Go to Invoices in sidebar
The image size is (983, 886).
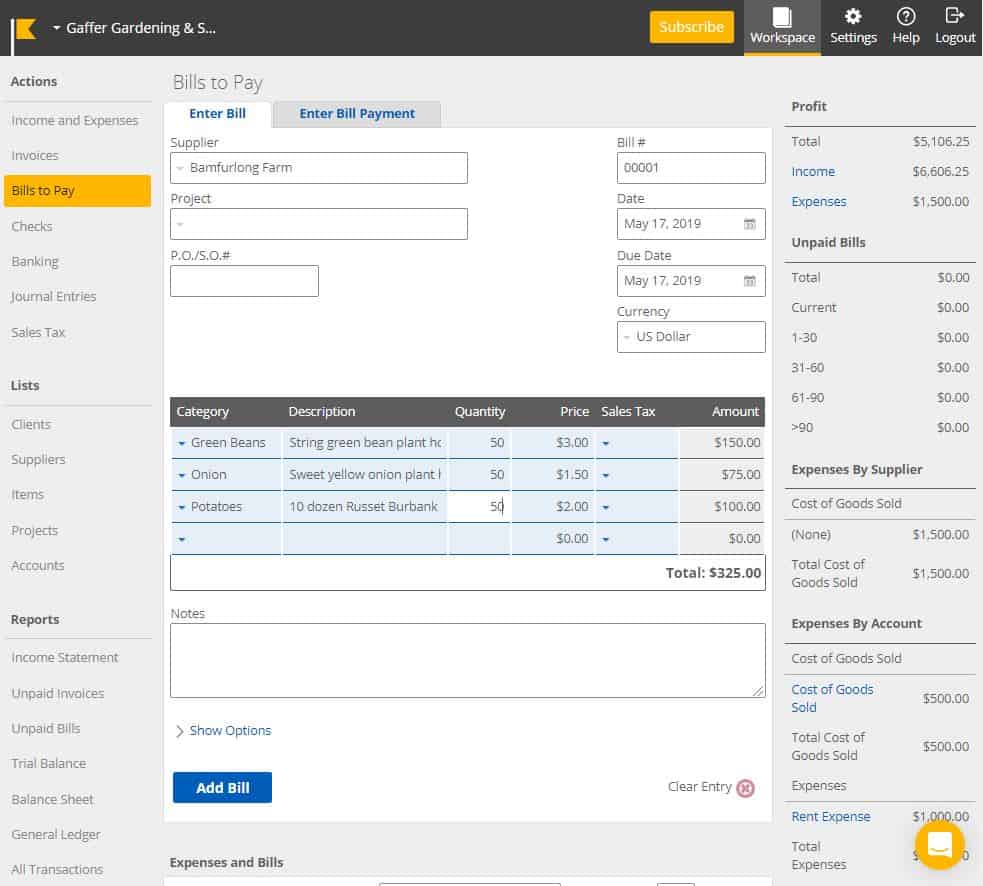pos(34,156)
